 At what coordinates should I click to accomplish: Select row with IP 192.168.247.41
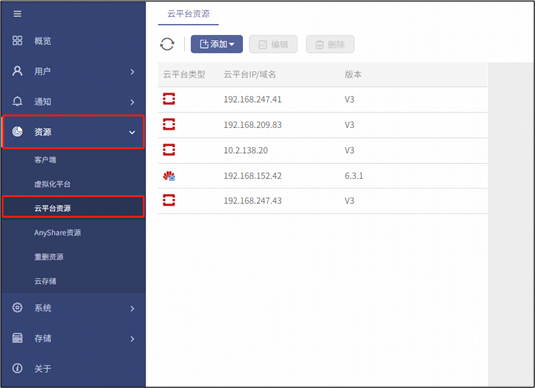click(322, 99)
